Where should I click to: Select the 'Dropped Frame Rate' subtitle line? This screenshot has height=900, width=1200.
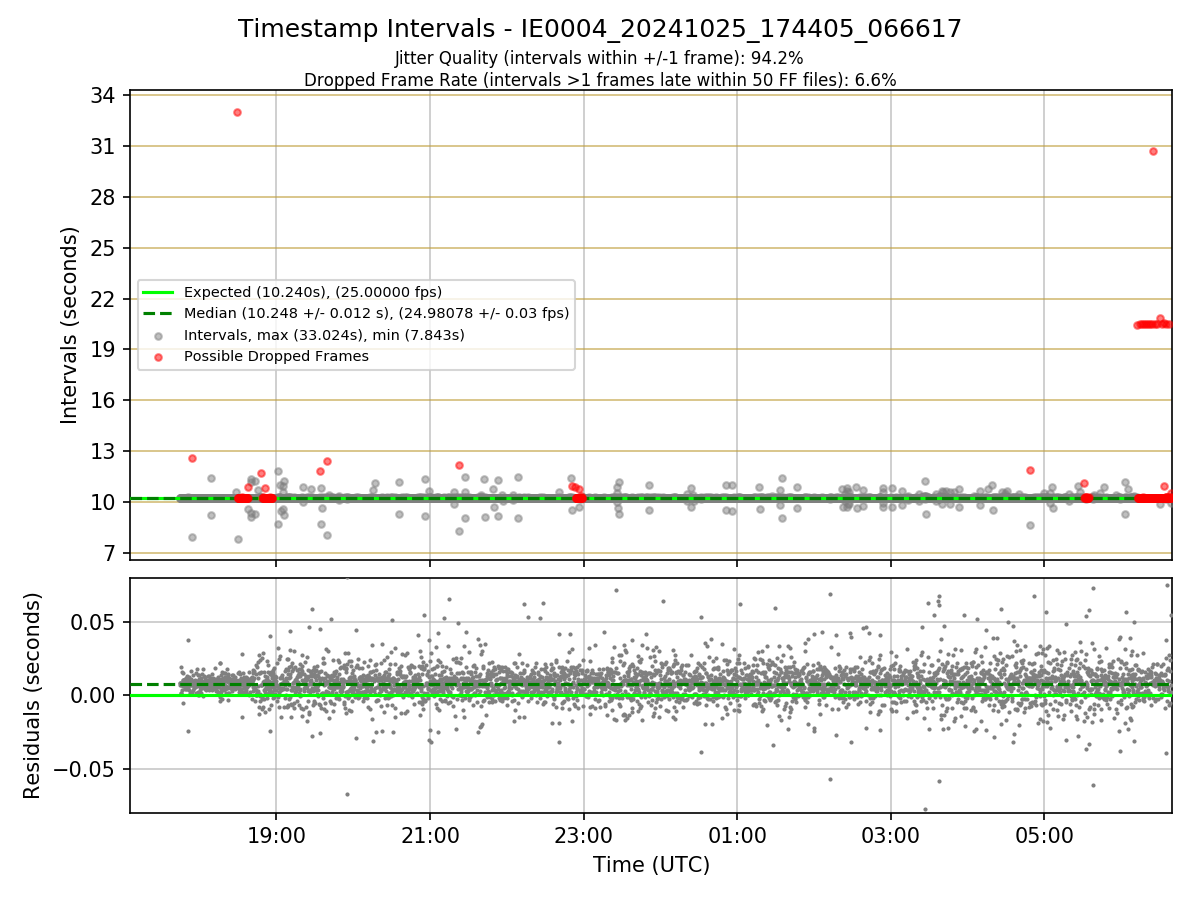pos(599,79)
